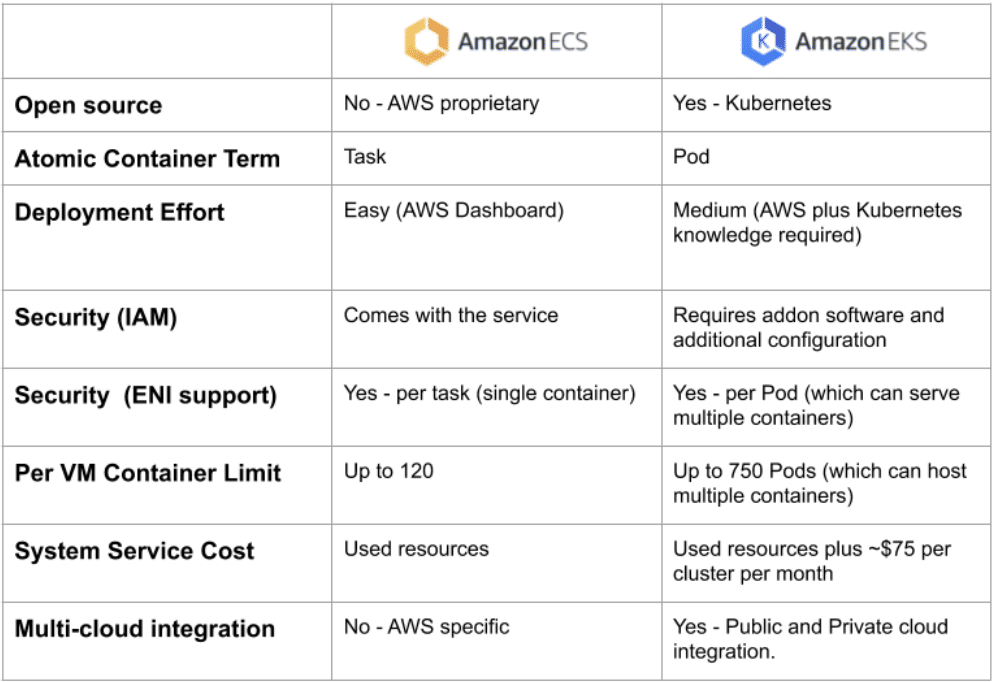
Task: Click the 'Easy (AWS Dashboard)' cell
Action: 454,210
